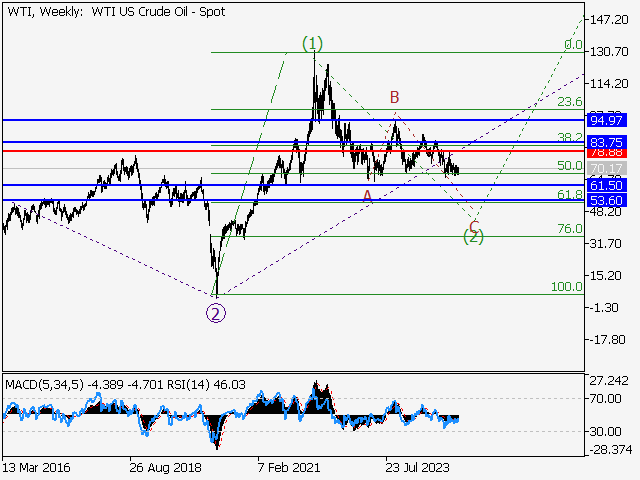The width and height of the screenshot is (640, 480).
Task: Click the WTI Weekly chart title
Action: point(115,11)
